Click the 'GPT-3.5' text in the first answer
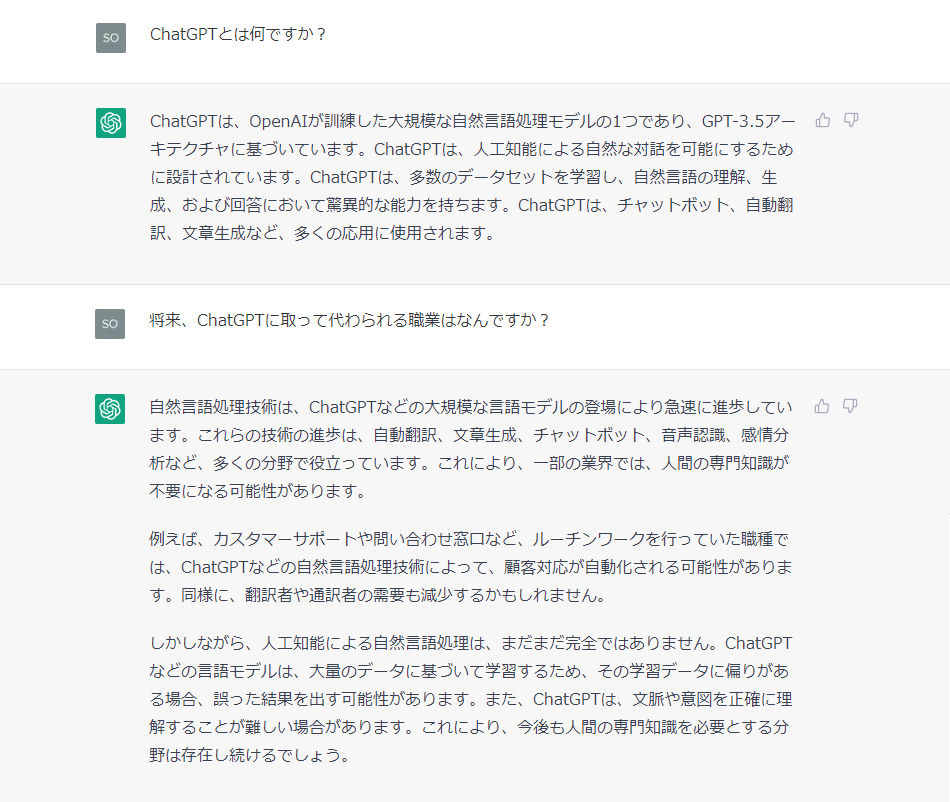Screen dimensions: 950x802 [x=732, y=121]
